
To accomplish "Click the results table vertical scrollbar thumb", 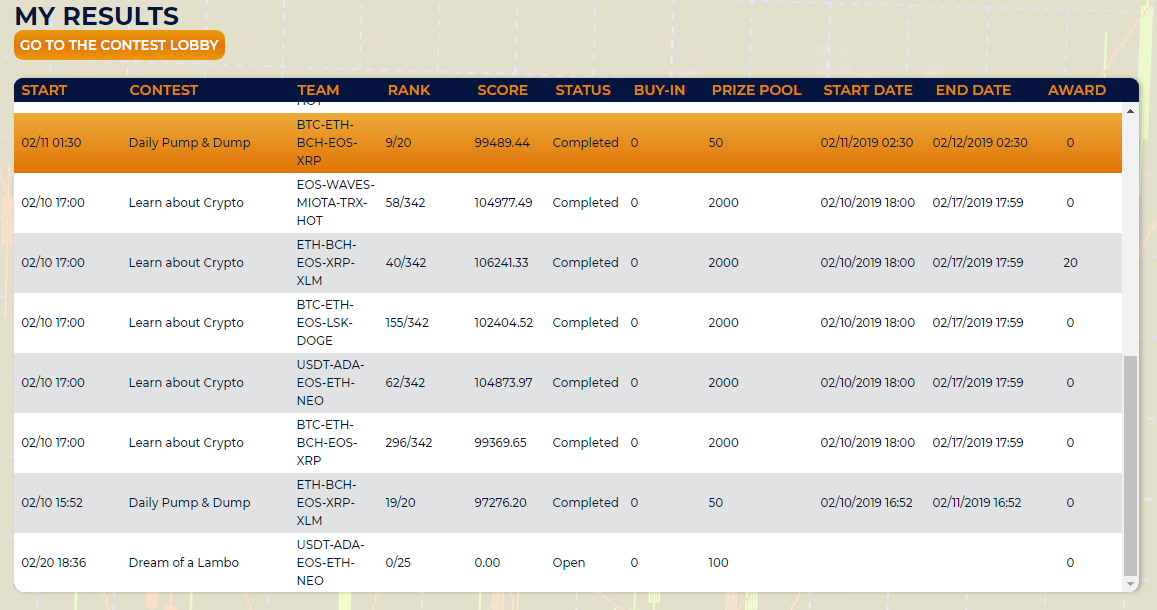I will [1130, 465].
